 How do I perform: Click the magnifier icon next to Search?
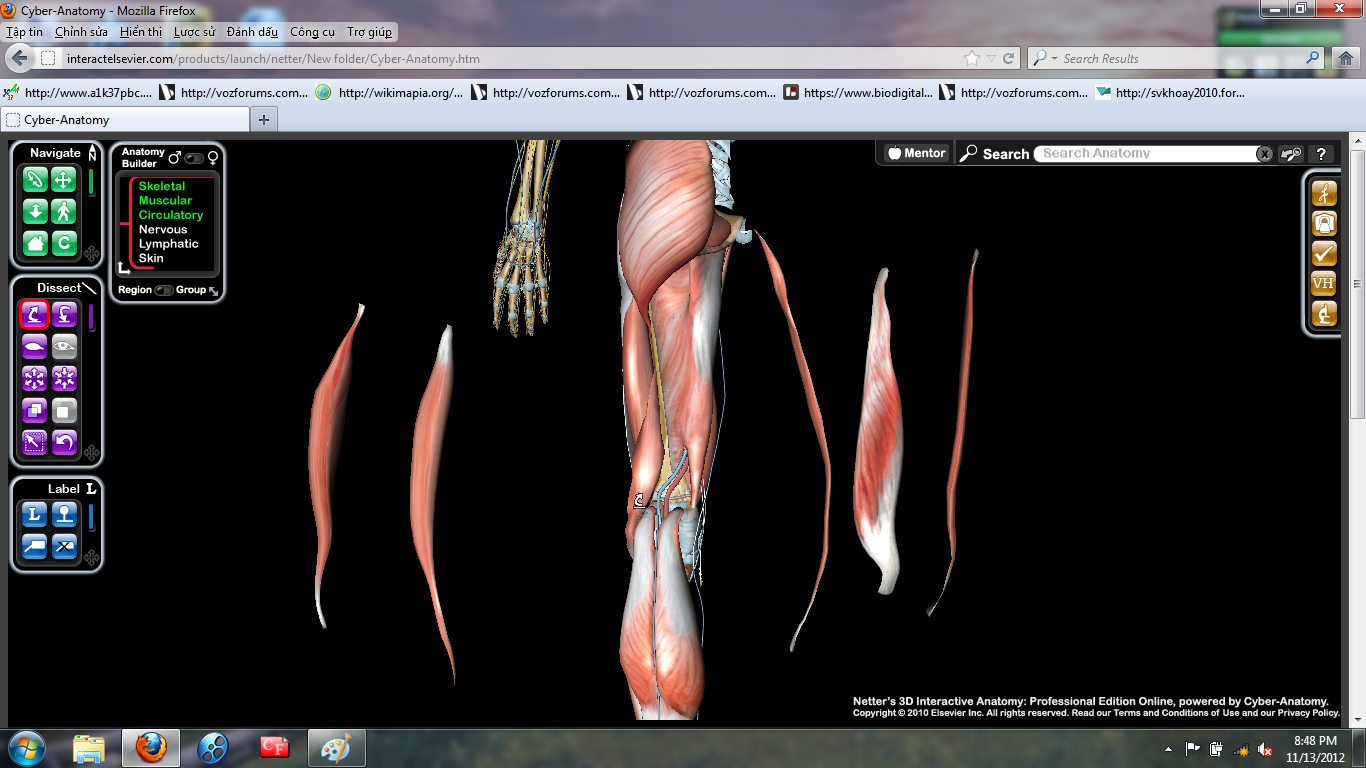[x=968, y=154]
